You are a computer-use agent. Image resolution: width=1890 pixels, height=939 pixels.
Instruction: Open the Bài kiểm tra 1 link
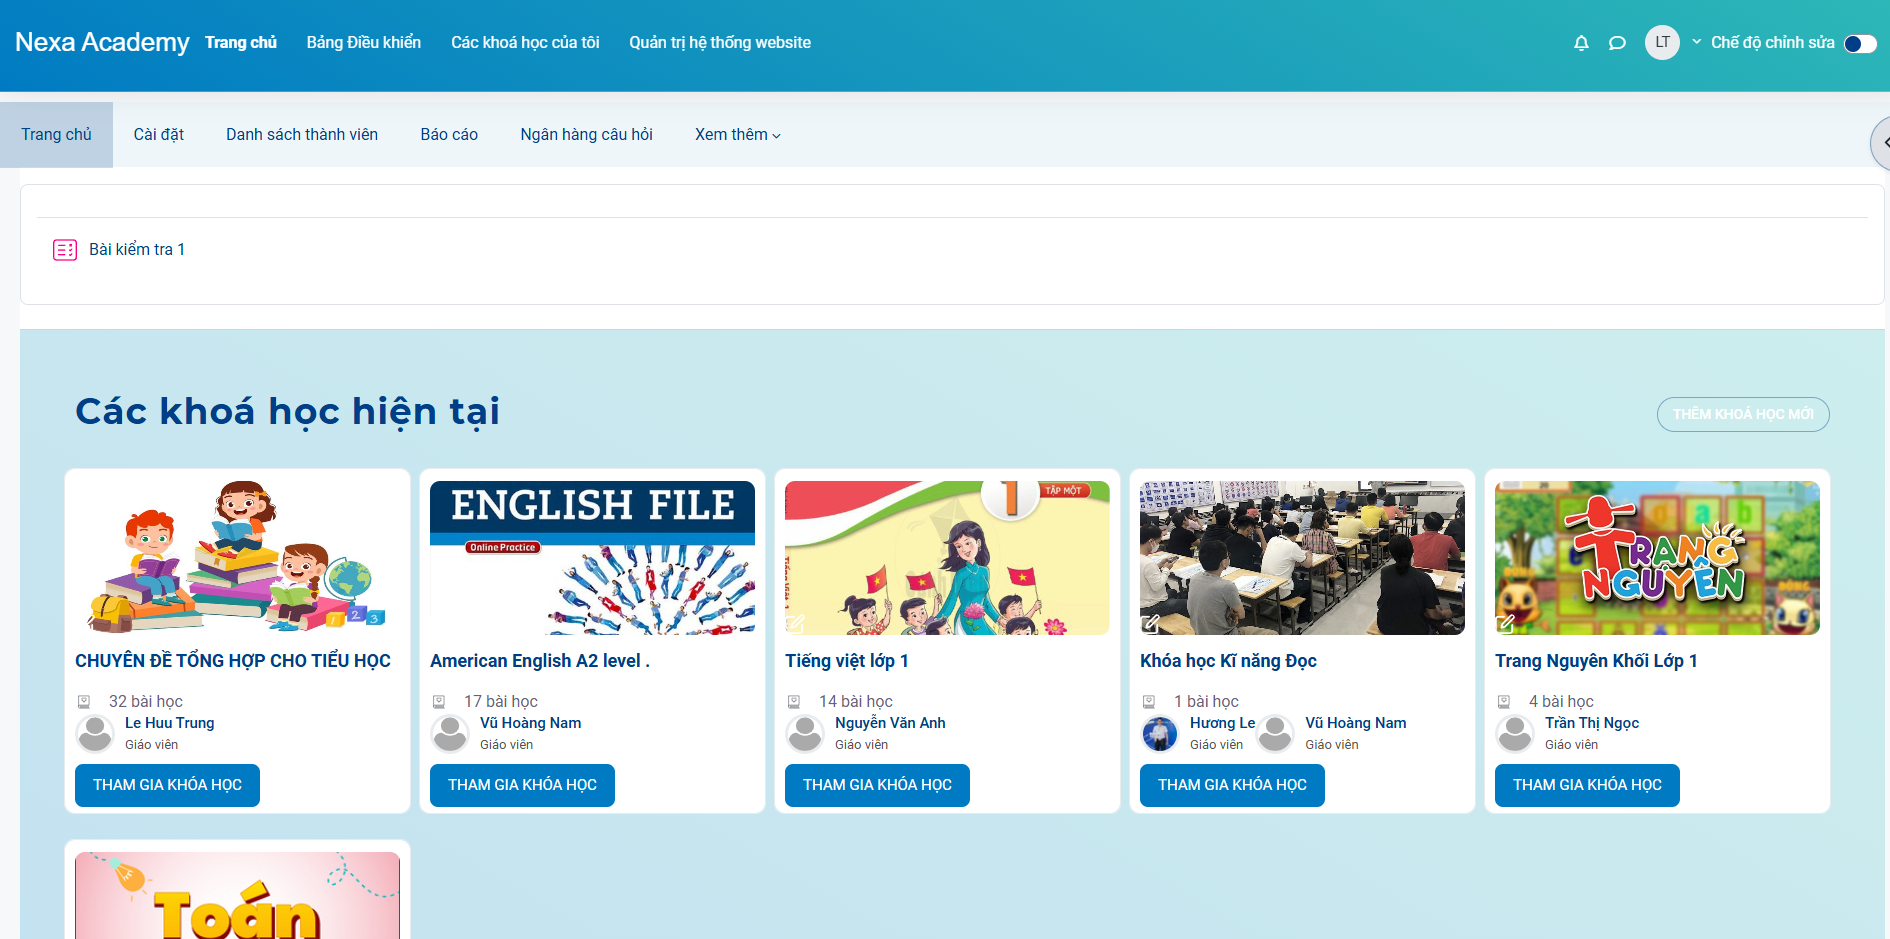[x=137, y=250]
